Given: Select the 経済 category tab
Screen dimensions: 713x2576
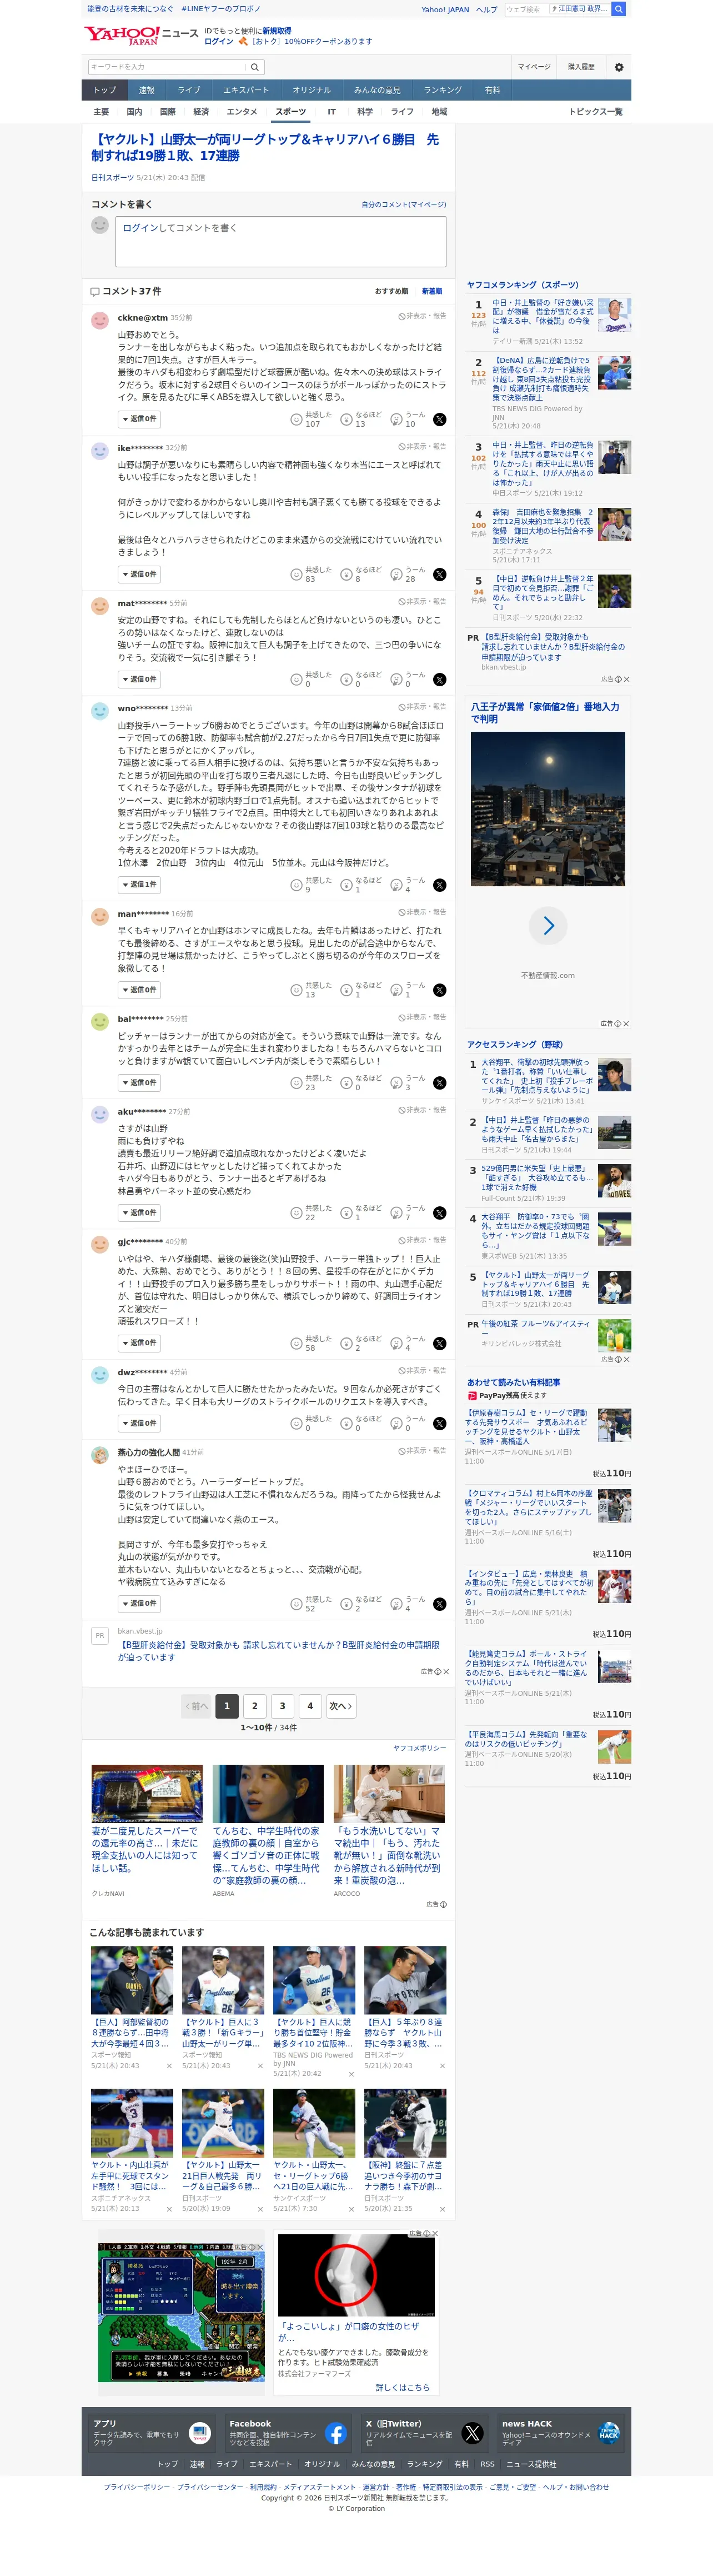Looking at the screenshot, I should [x=201, y=112].
